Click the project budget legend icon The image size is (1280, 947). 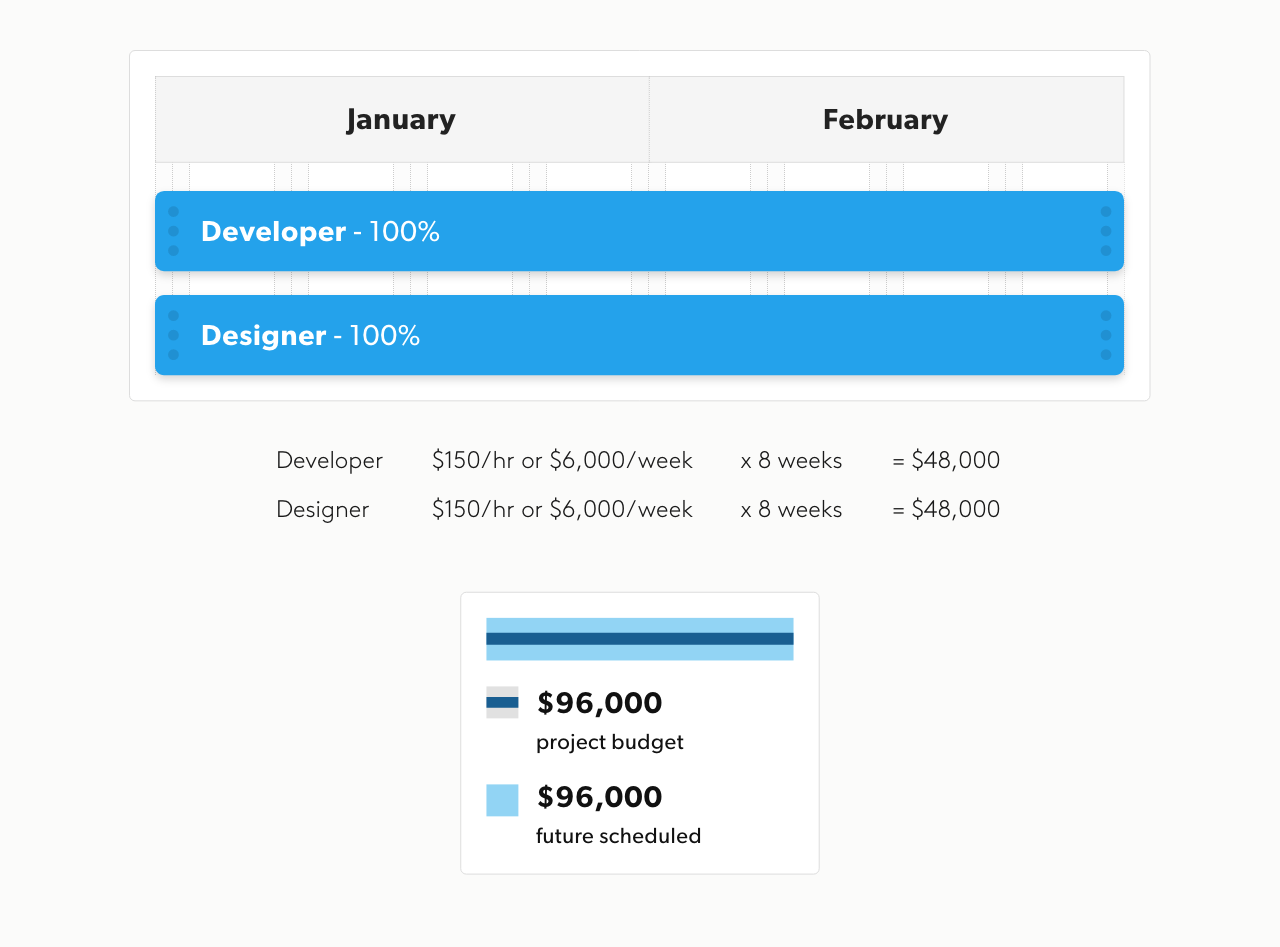502,702
